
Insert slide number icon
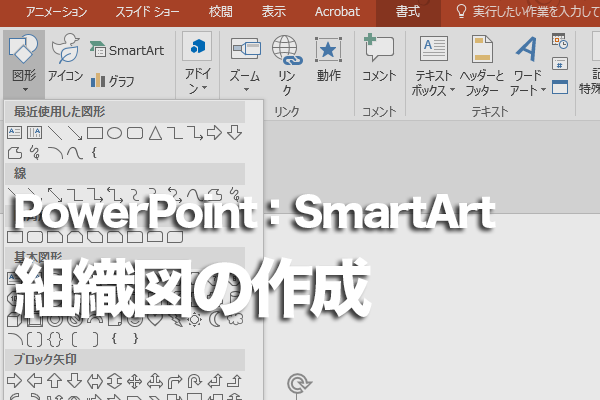(560, 64)
